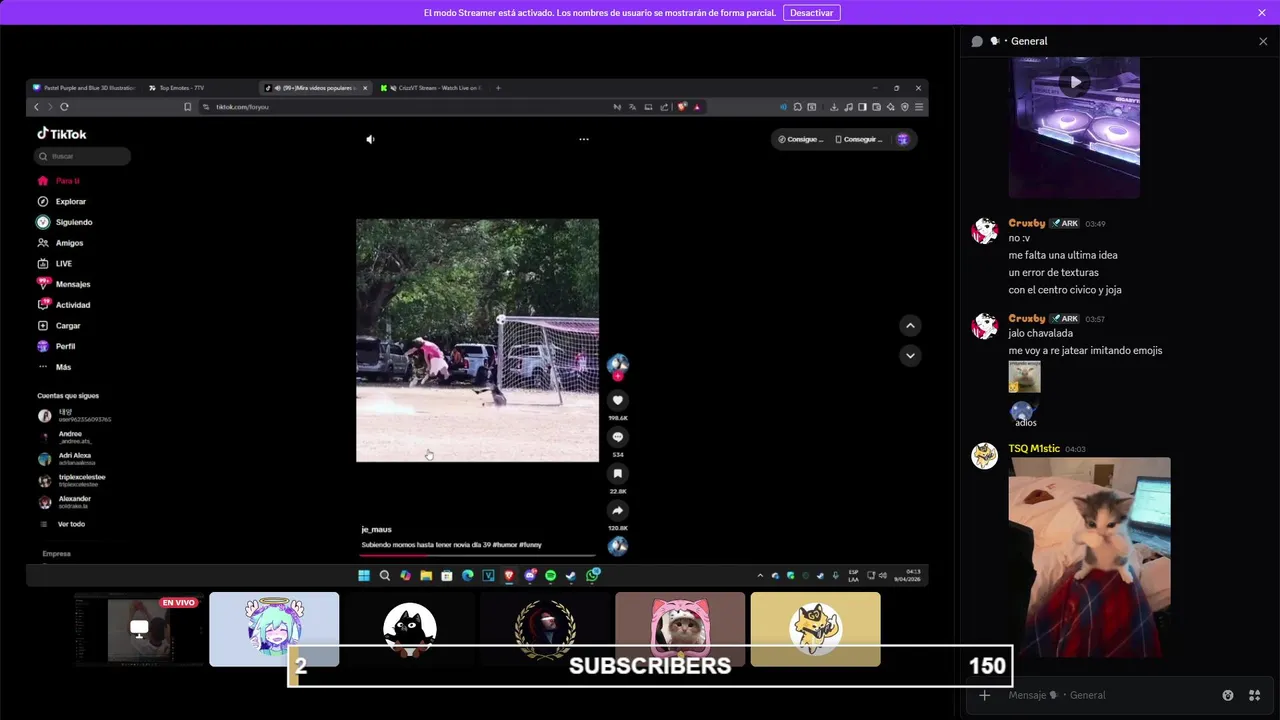This screenshot has width=1280, height=720.
Task: Click the TikTok logo
Action: point(62,134)
